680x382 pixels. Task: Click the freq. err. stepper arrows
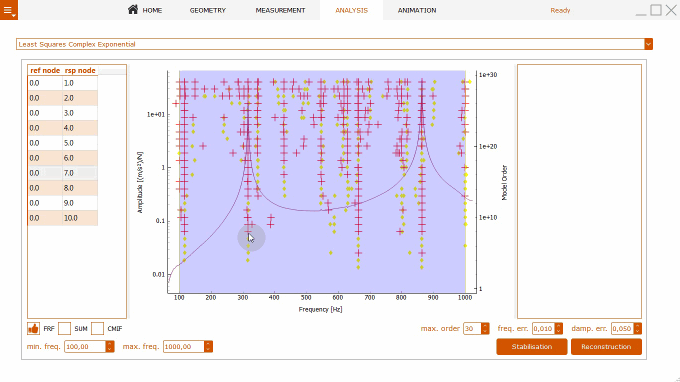click(559, 329)
